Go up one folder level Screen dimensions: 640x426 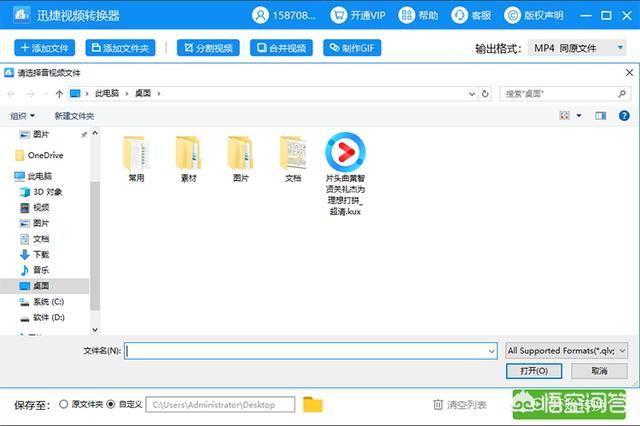[59, 94]
